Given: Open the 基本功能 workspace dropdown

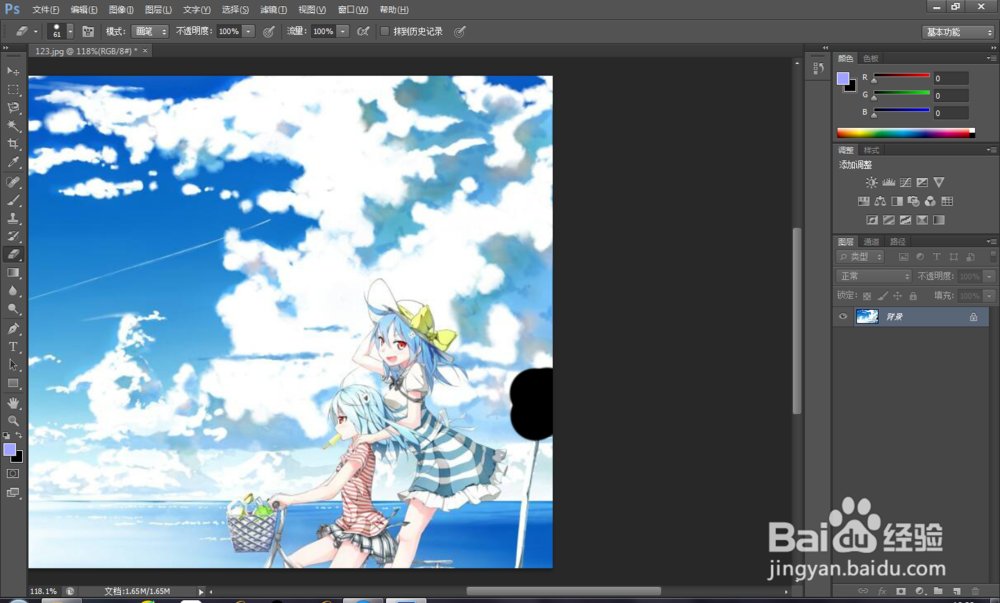Looking at the screenshot, I should click(958, 32).
